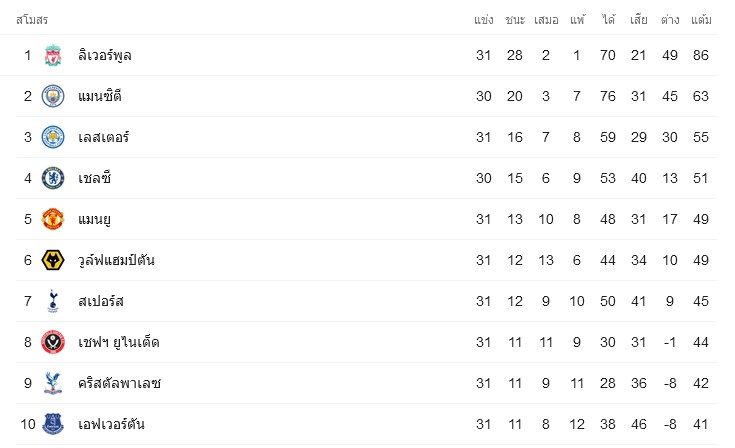Click the Sheffield United crest icon
Screen dimensions: 735x448
pyautogui.click(x=53, y=342)
